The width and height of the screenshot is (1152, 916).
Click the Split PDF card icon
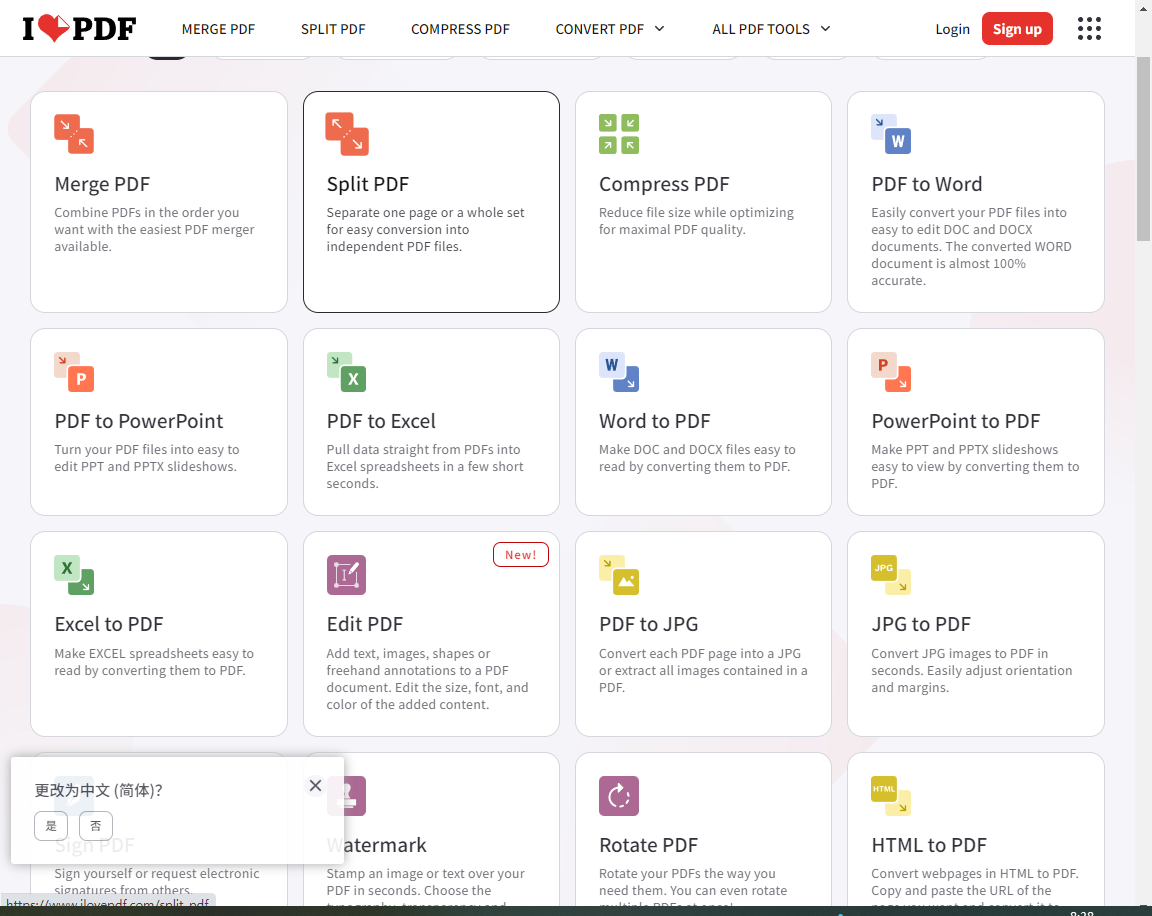pyautogui.click(x=347, y=134)
